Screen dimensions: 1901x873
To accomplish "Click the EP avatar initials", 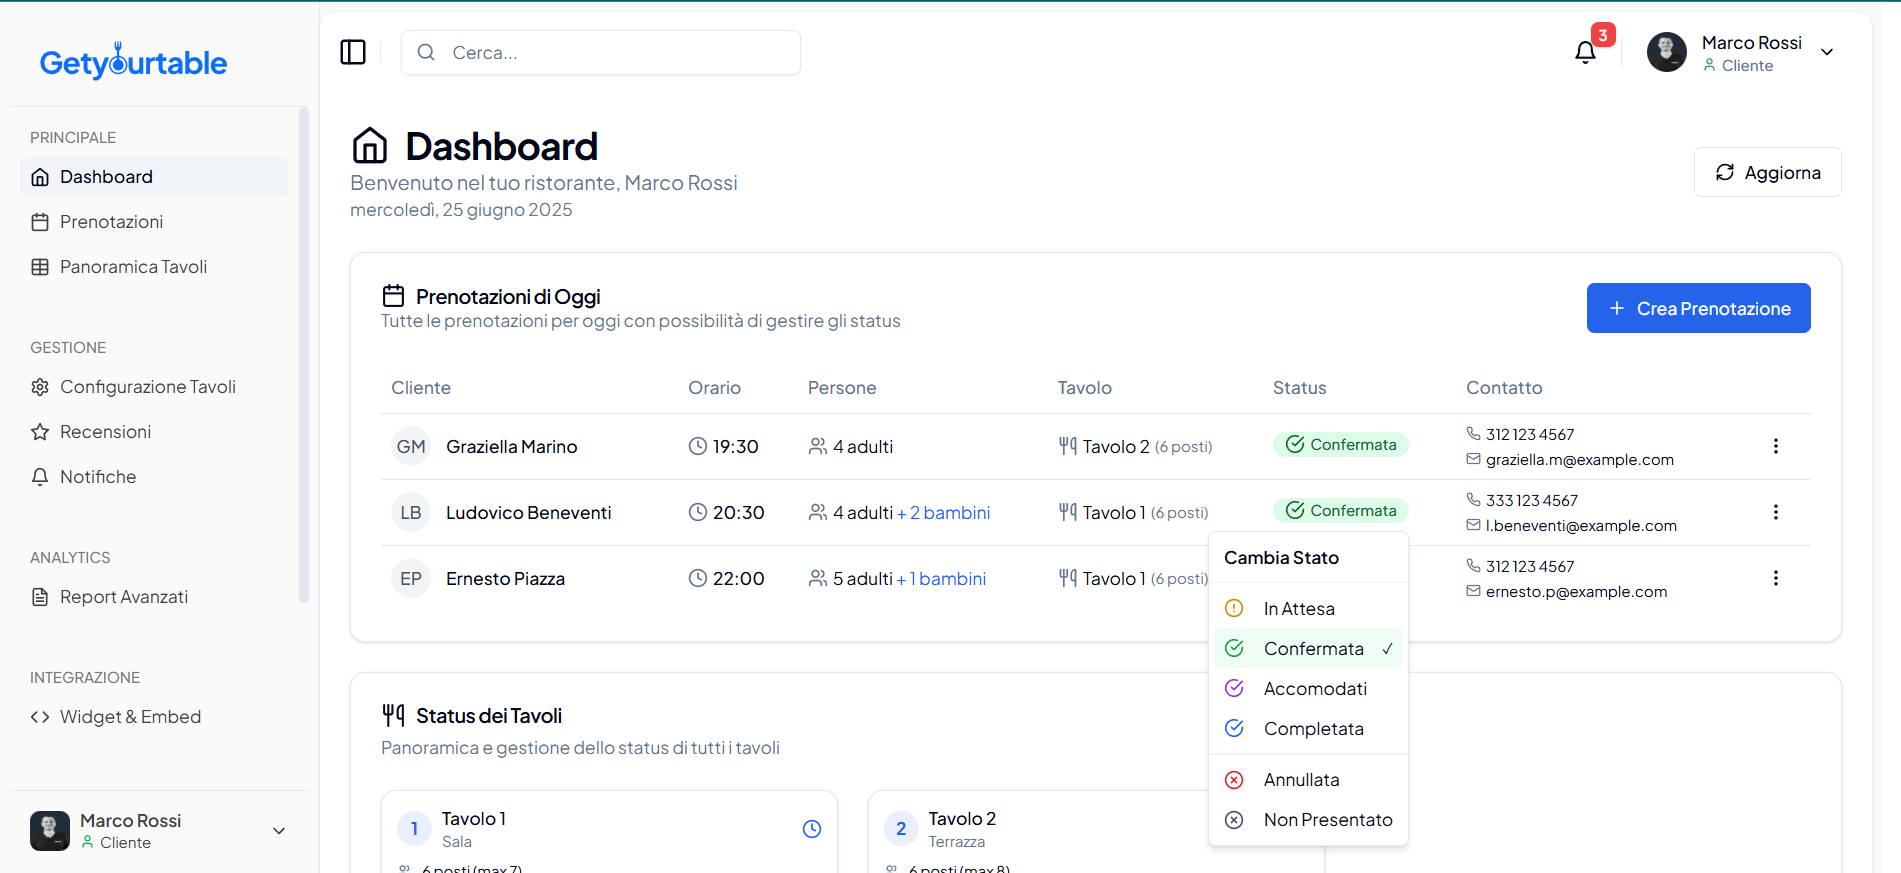I will point(411,578).
